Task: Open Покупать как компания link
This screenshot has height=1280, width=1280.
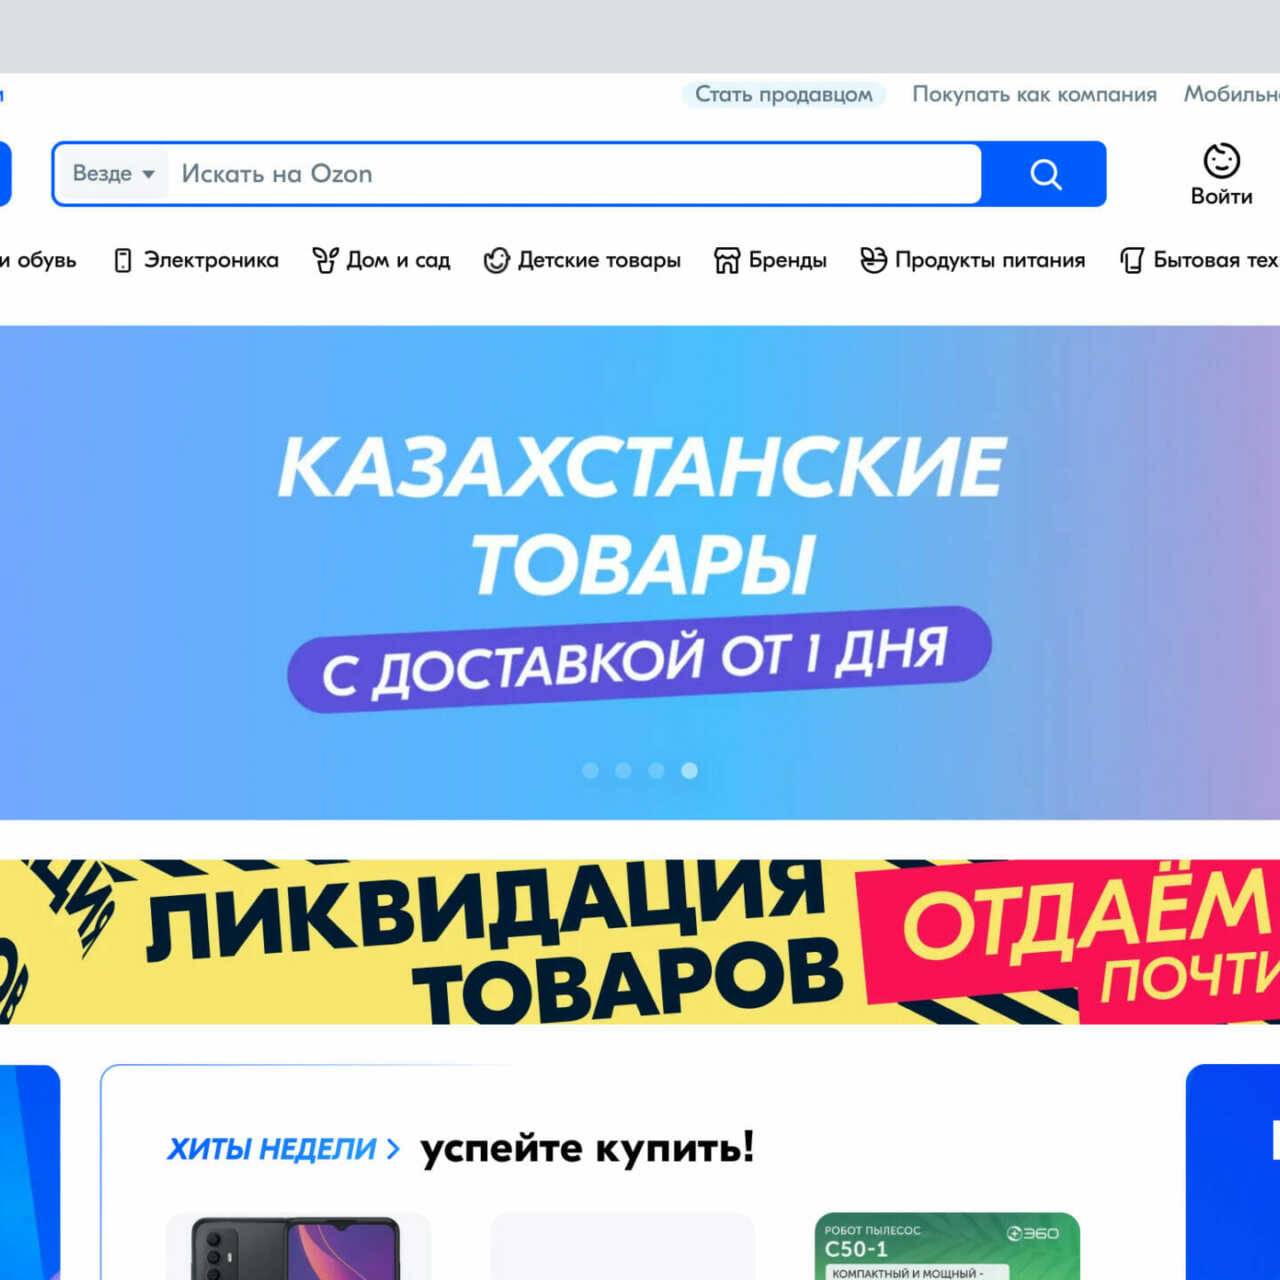Action: tap(1034, 94)
